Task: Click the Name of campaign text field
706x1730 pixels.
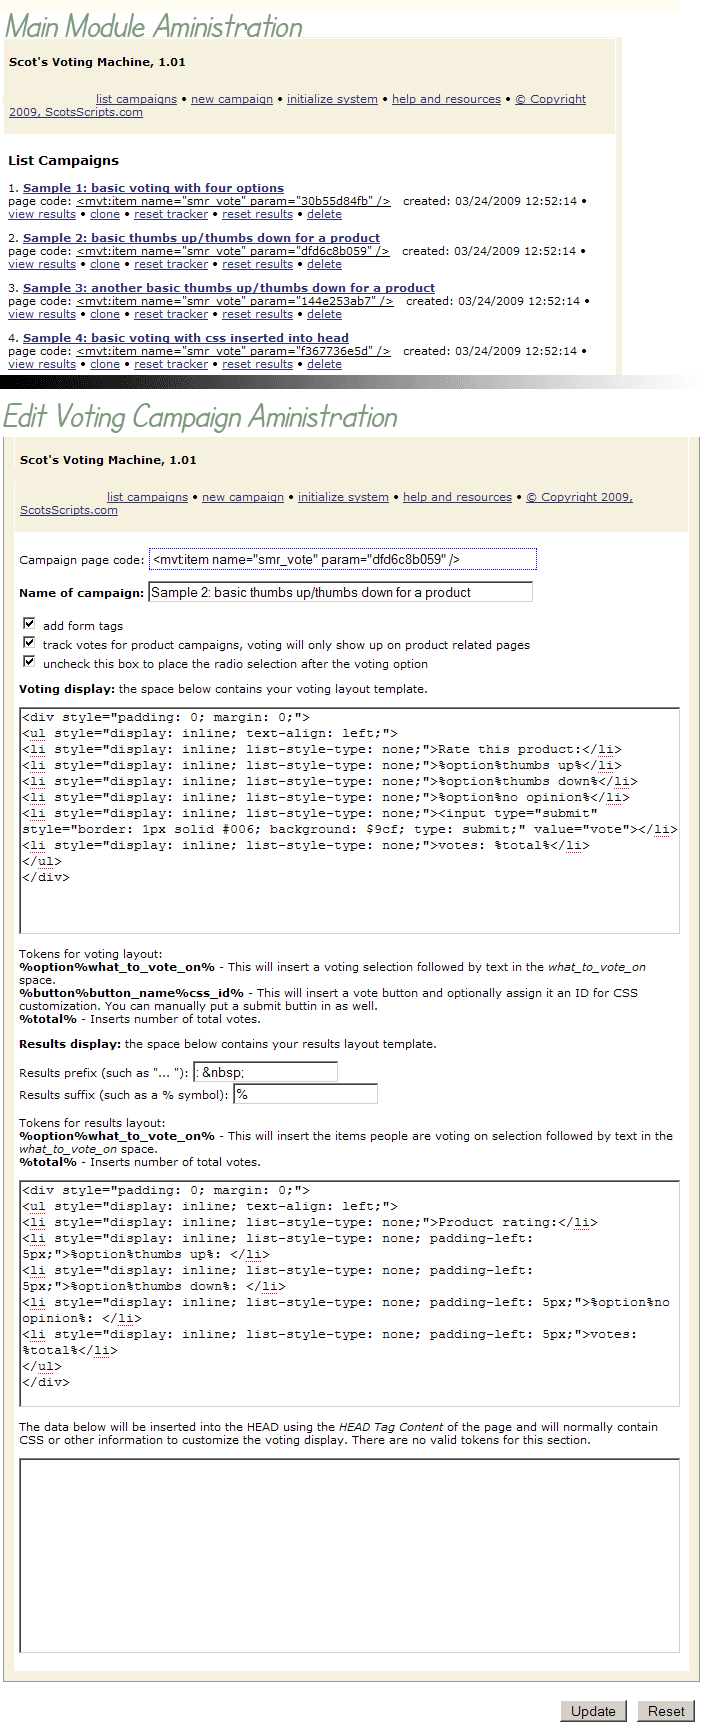Action: coord(340,592)
